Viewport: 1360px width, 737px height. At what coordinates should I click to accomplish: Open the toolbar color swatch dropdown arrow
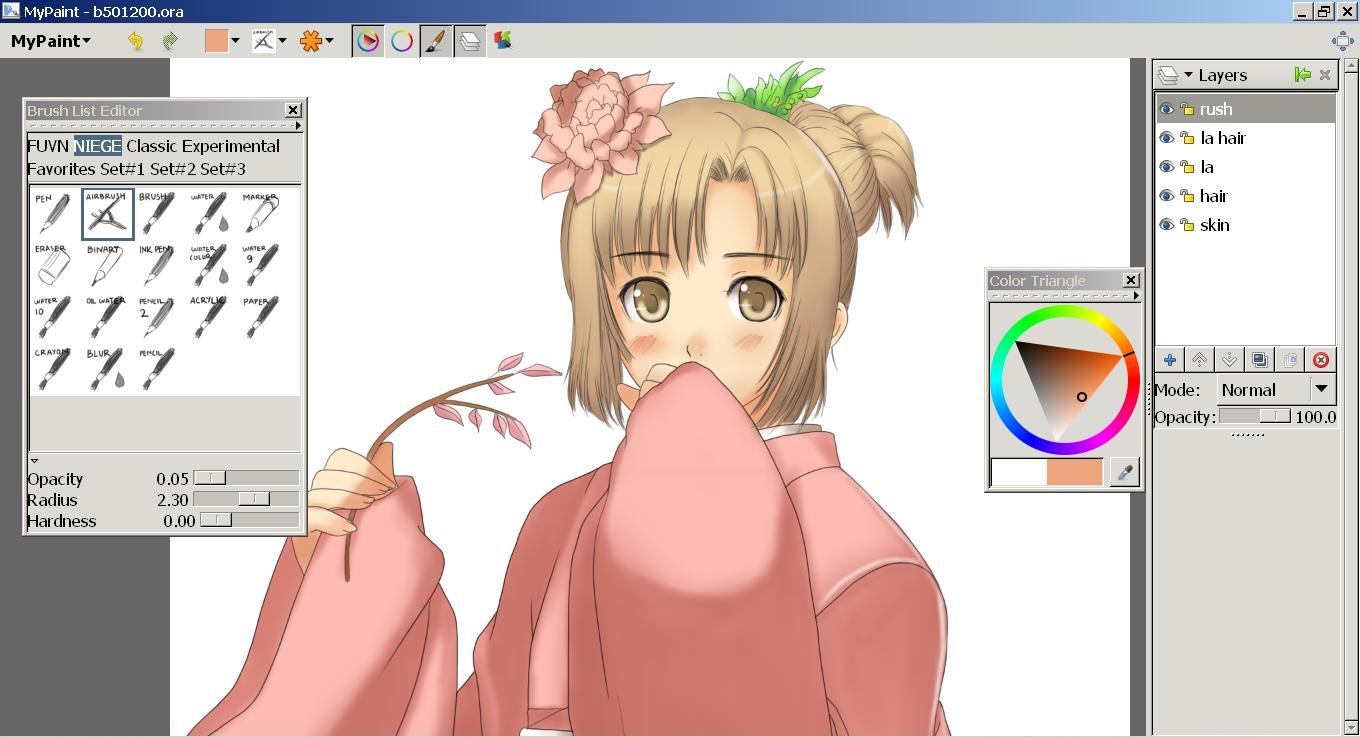(235, 41)
